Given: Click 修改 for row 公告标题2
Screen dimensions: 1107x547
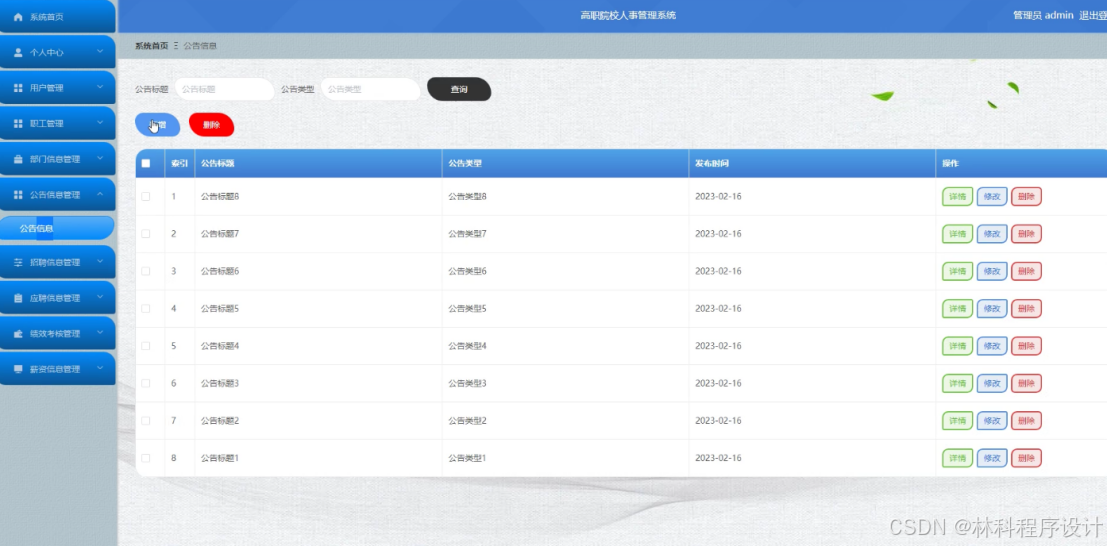Looking at the screenshot, I should tap(992, 421).
